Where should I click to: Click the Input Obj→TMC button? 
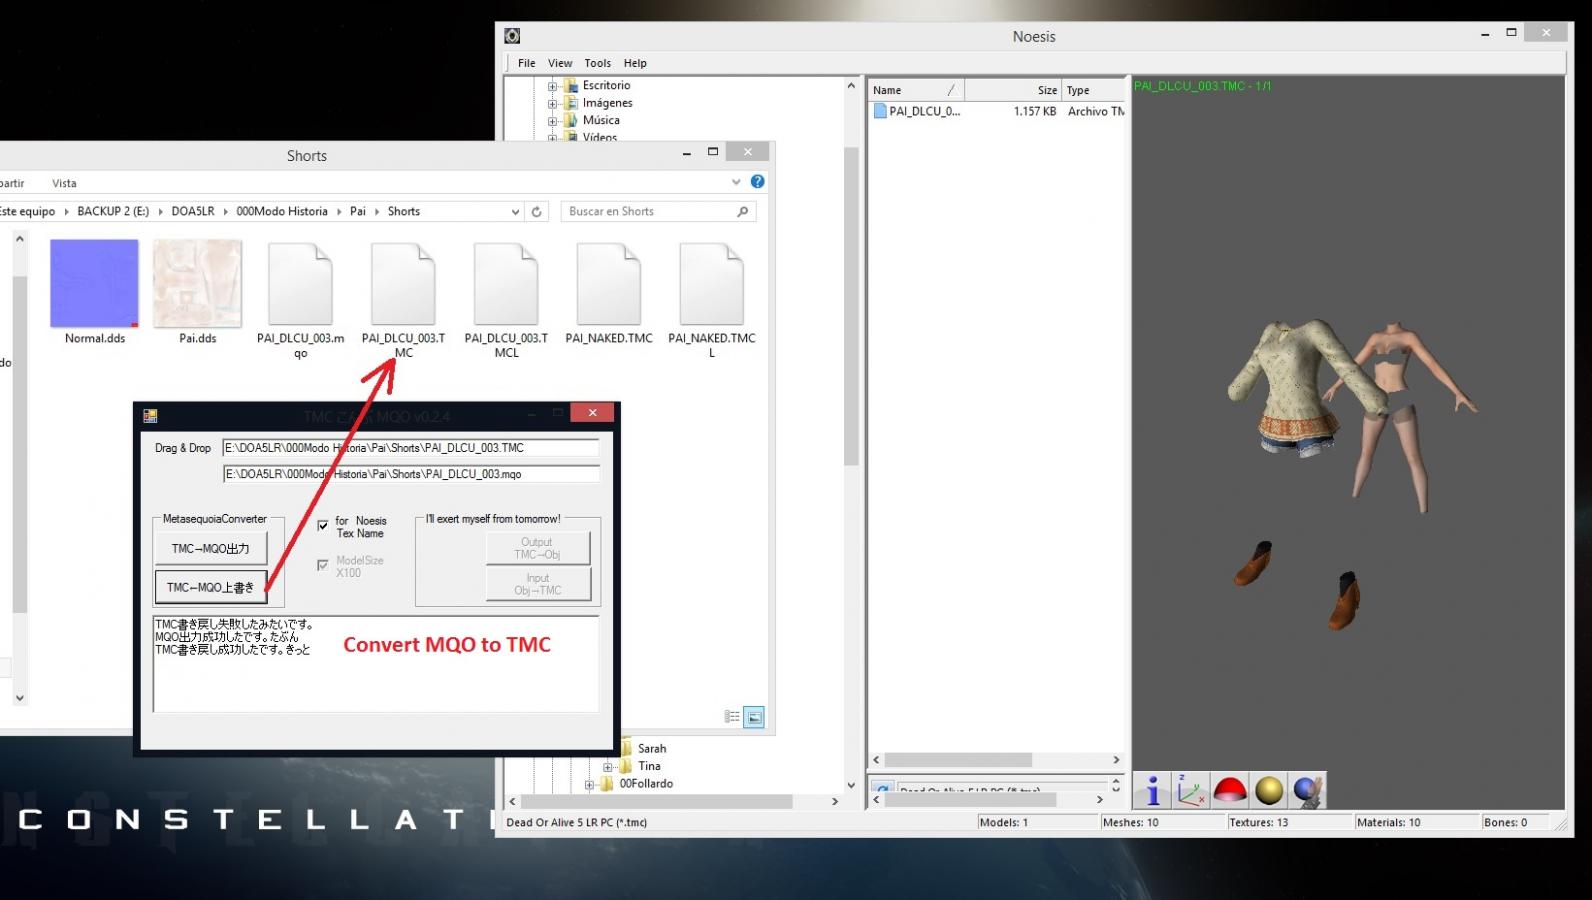[537, 584]
